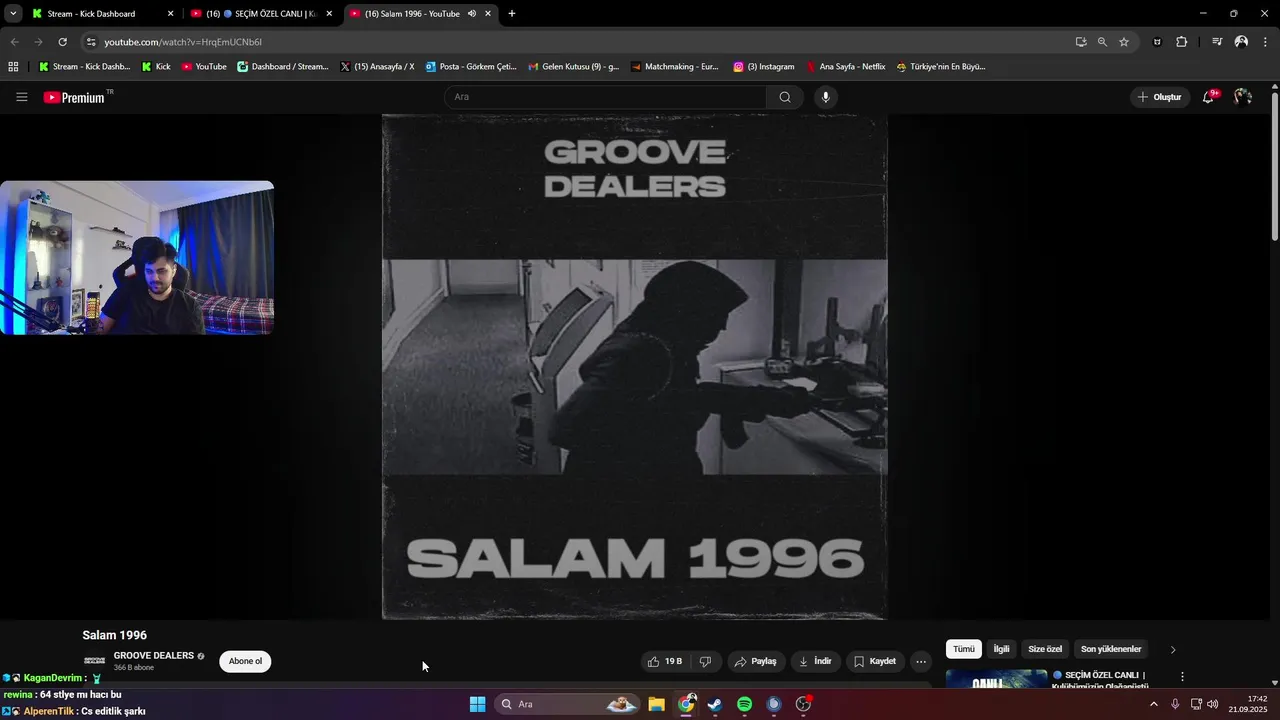
Task: Open Windows Start menu
Action: 477,704
